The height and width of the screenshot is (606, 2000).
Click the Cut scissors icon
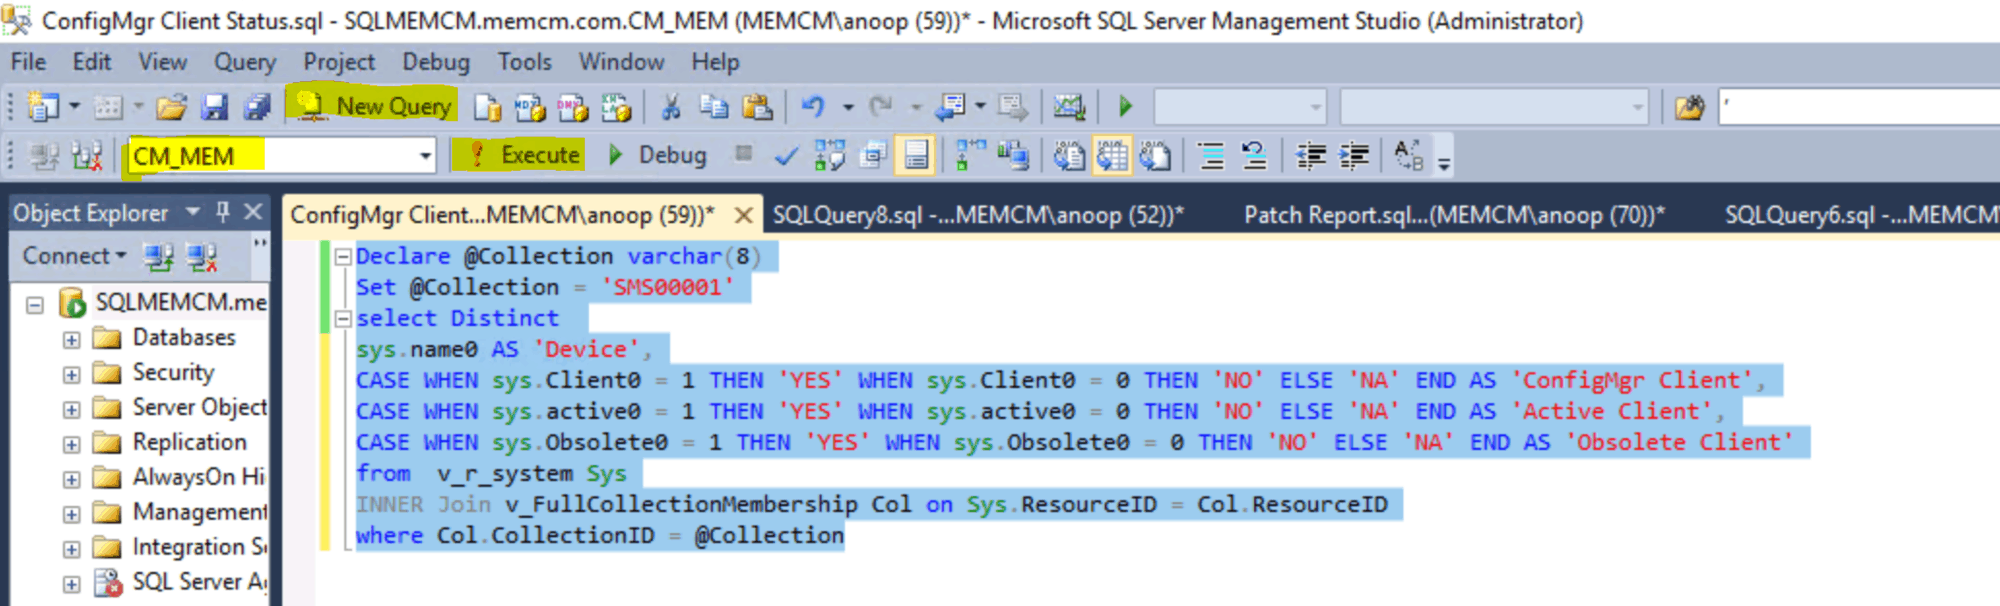(x=671, y=107)
